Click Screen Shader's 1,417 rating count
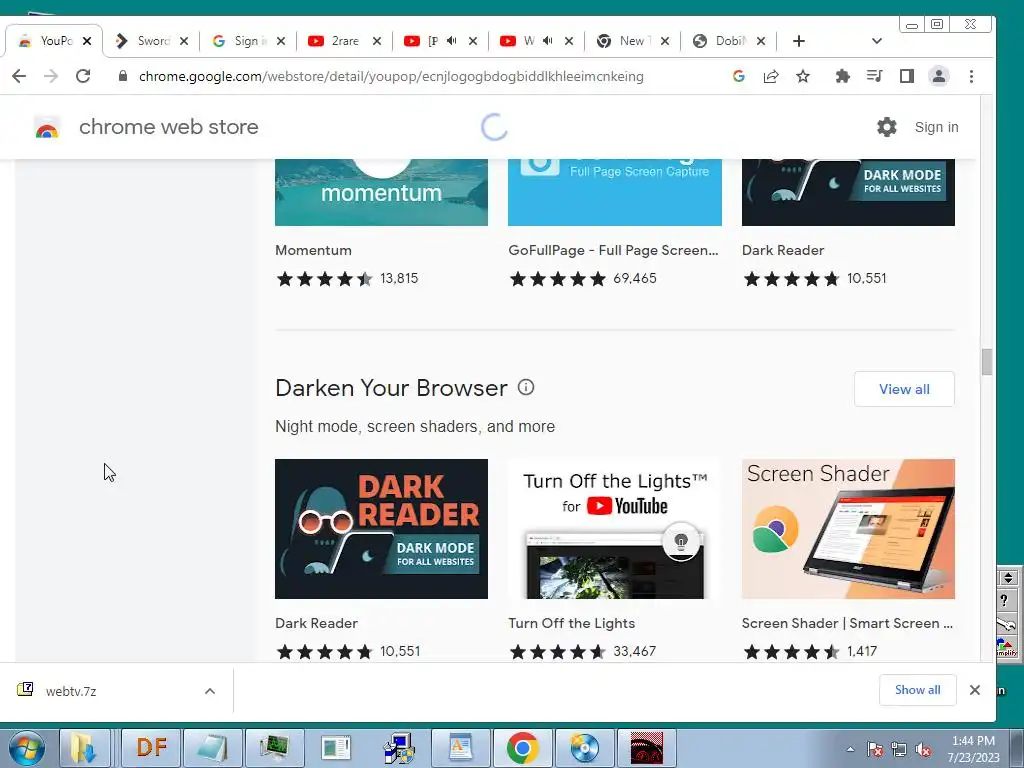1024x768 pixels. 862,651
